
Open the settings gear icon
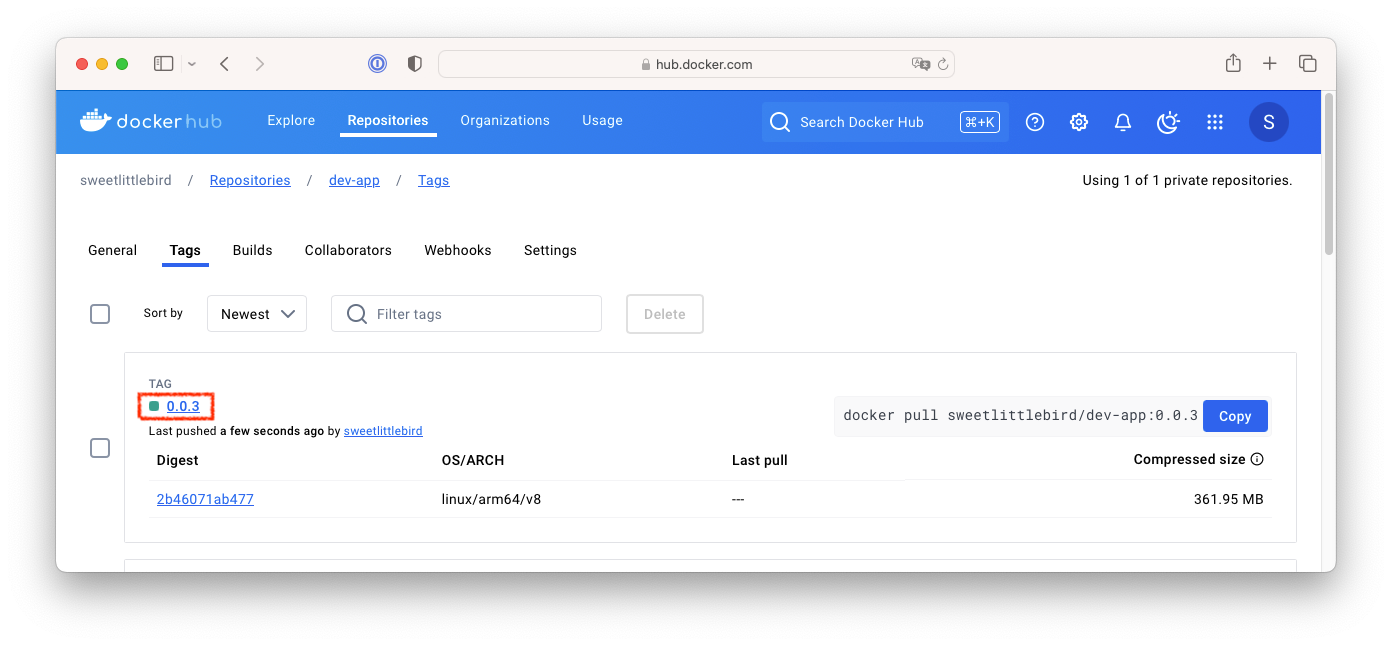pyautogui.click(x=1078, y=122)
